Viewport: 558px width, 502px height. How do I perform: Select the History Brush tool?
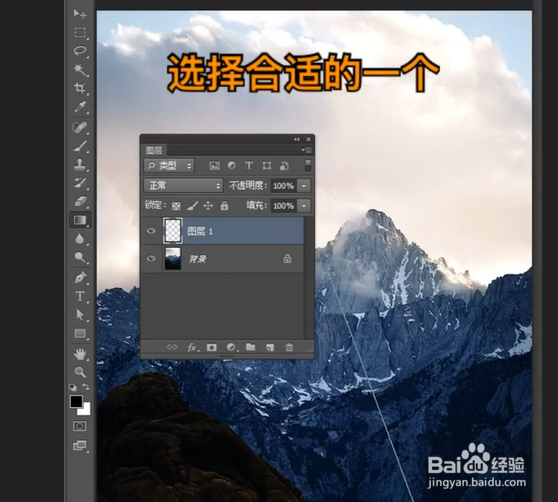coord(80,183)
